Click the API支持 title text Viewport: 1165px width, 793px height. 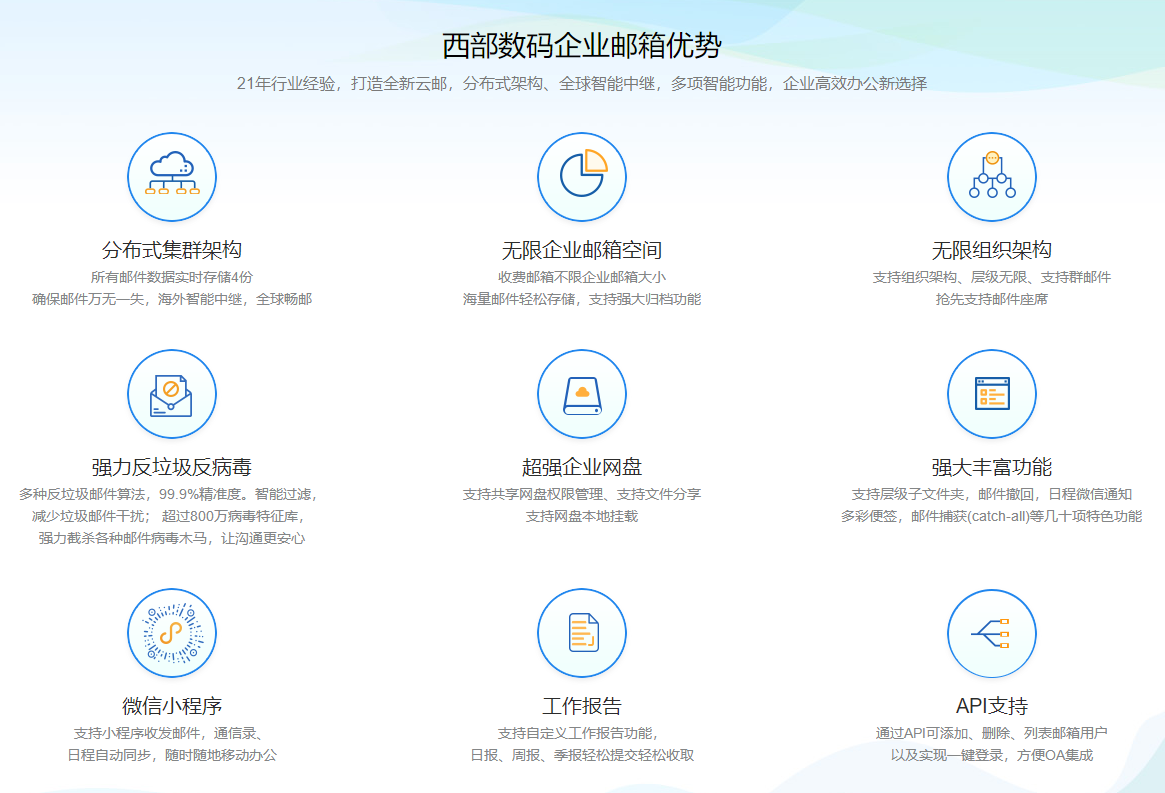point(992,706)
